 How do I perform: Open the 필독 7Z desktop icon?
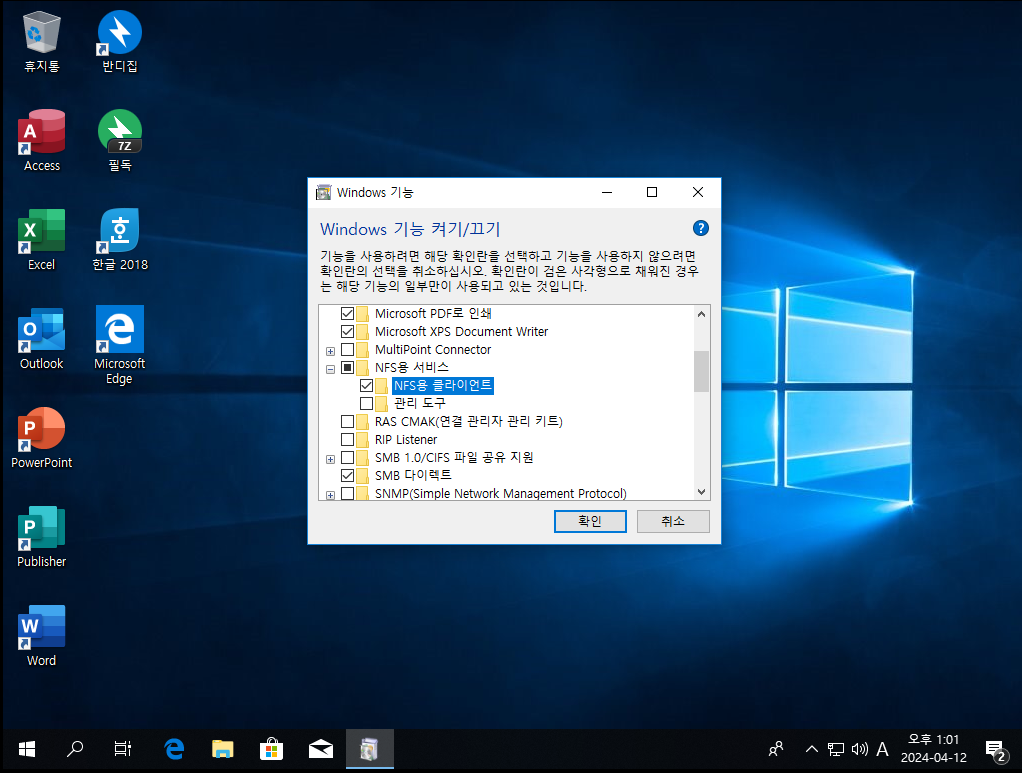pyautogui.click(x=120, y=141)
